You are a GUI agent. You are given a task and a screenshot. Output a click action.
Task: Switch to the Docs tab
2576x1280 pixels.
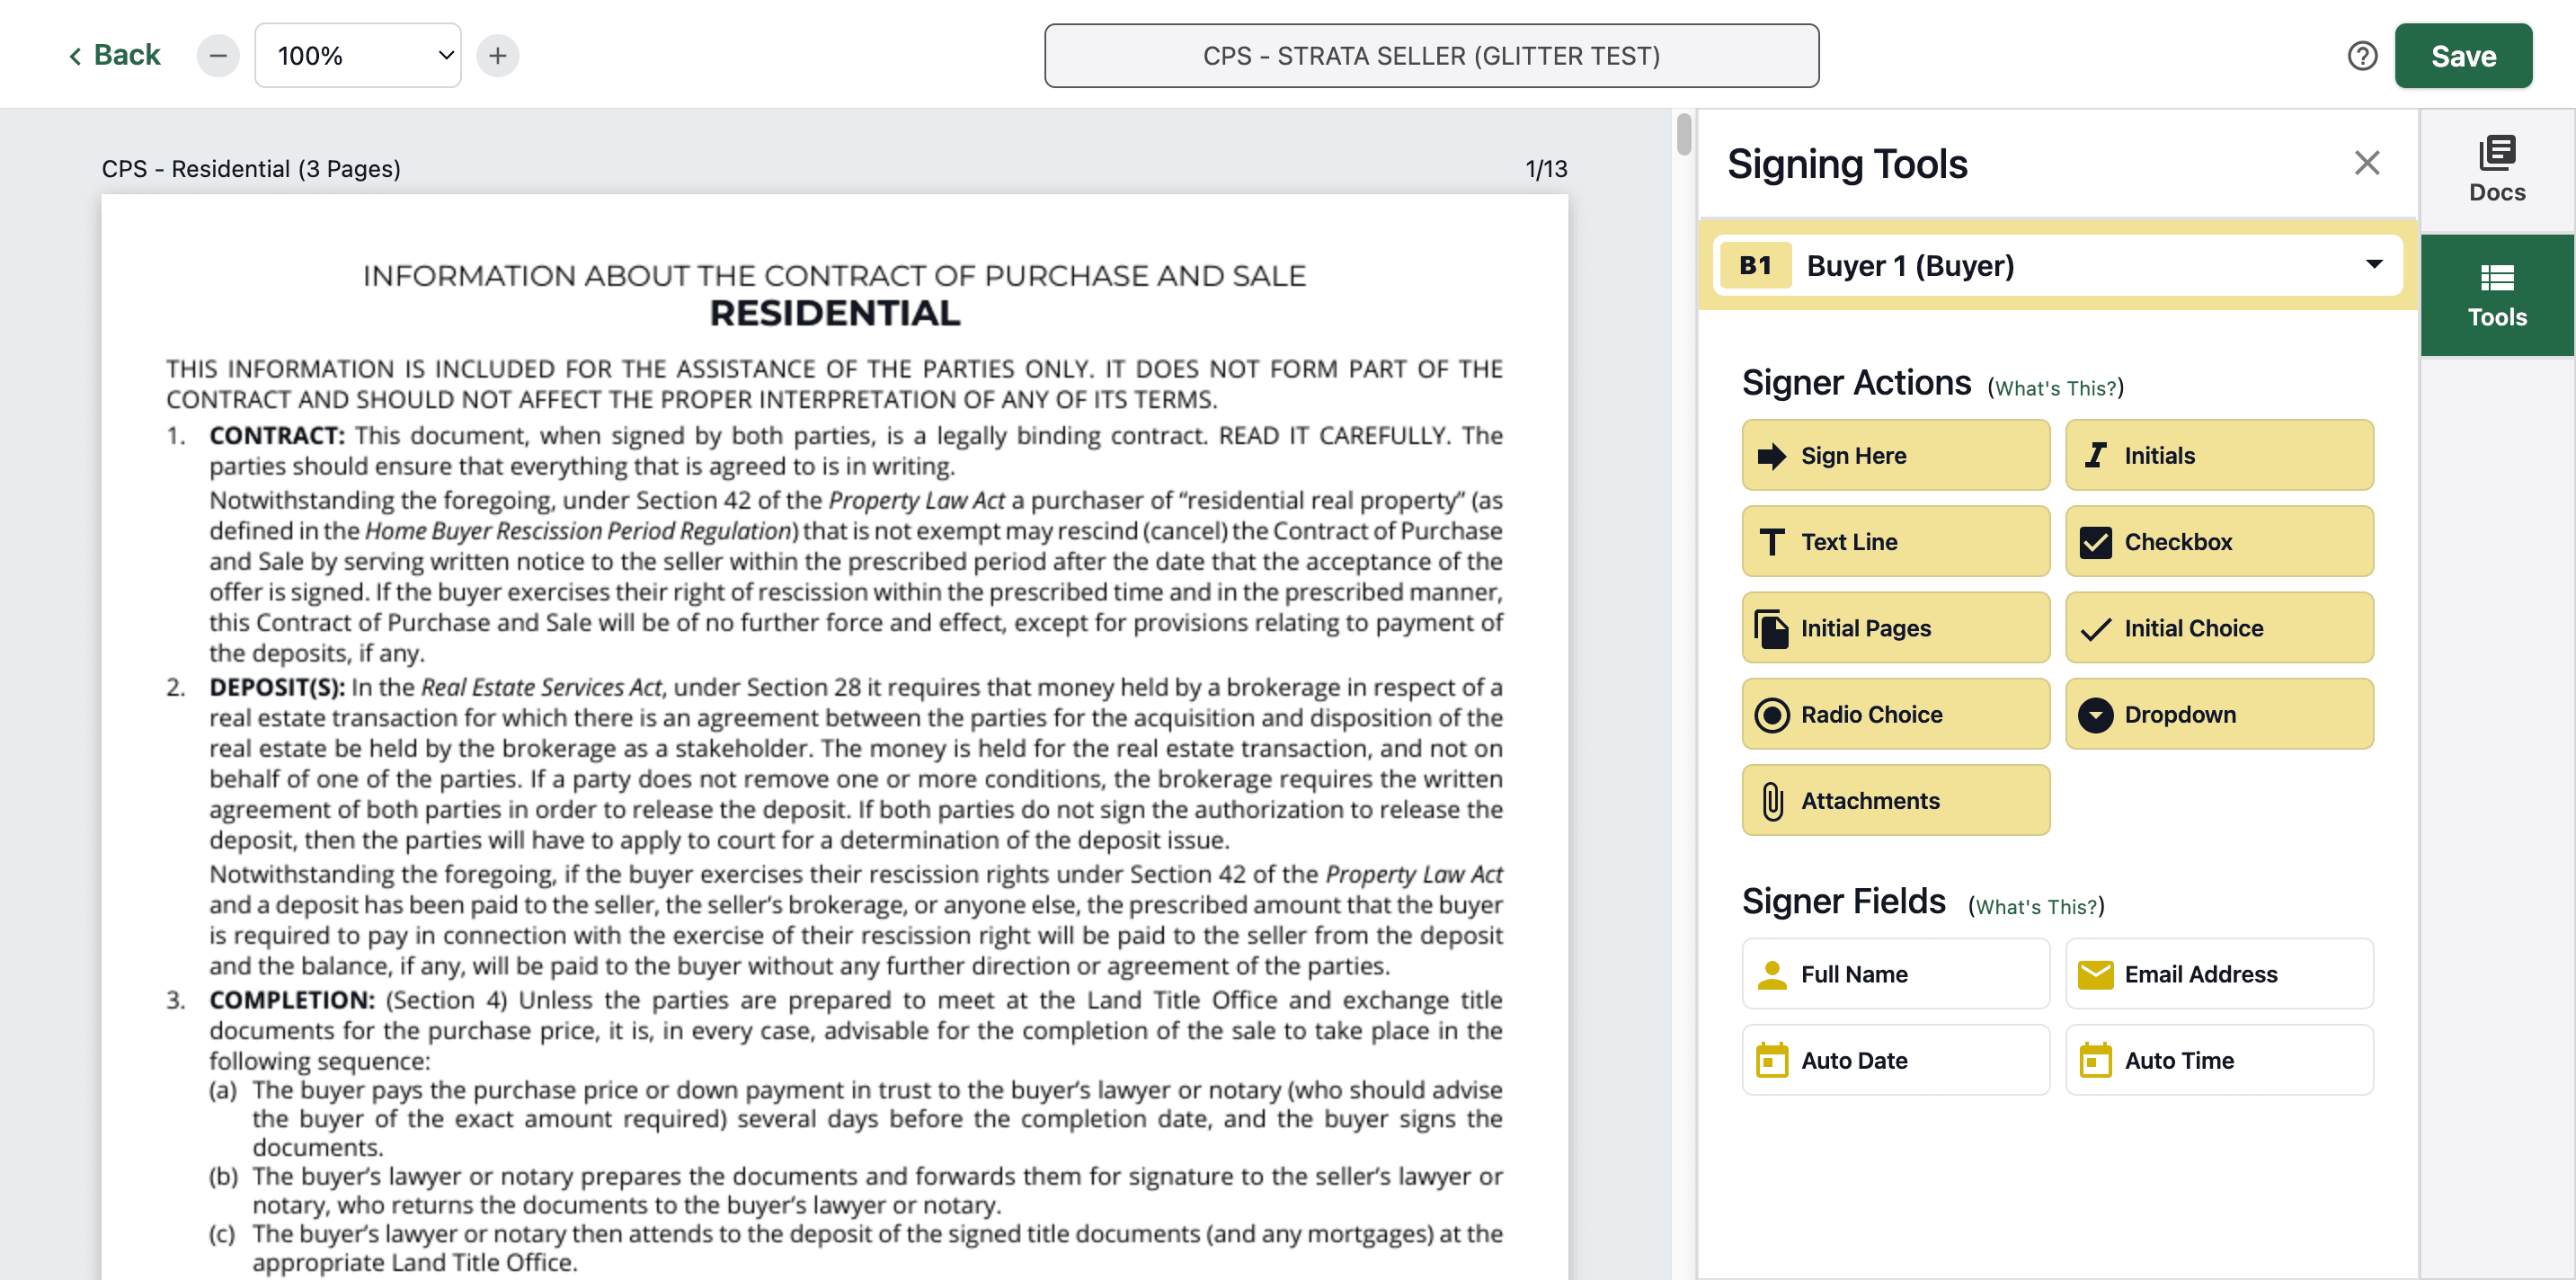(x=2497, y=170)
